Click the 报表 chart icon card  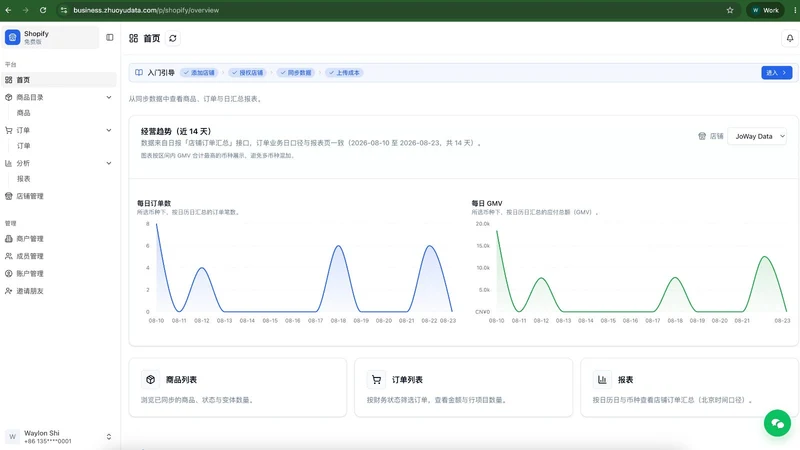coord(602,380)
